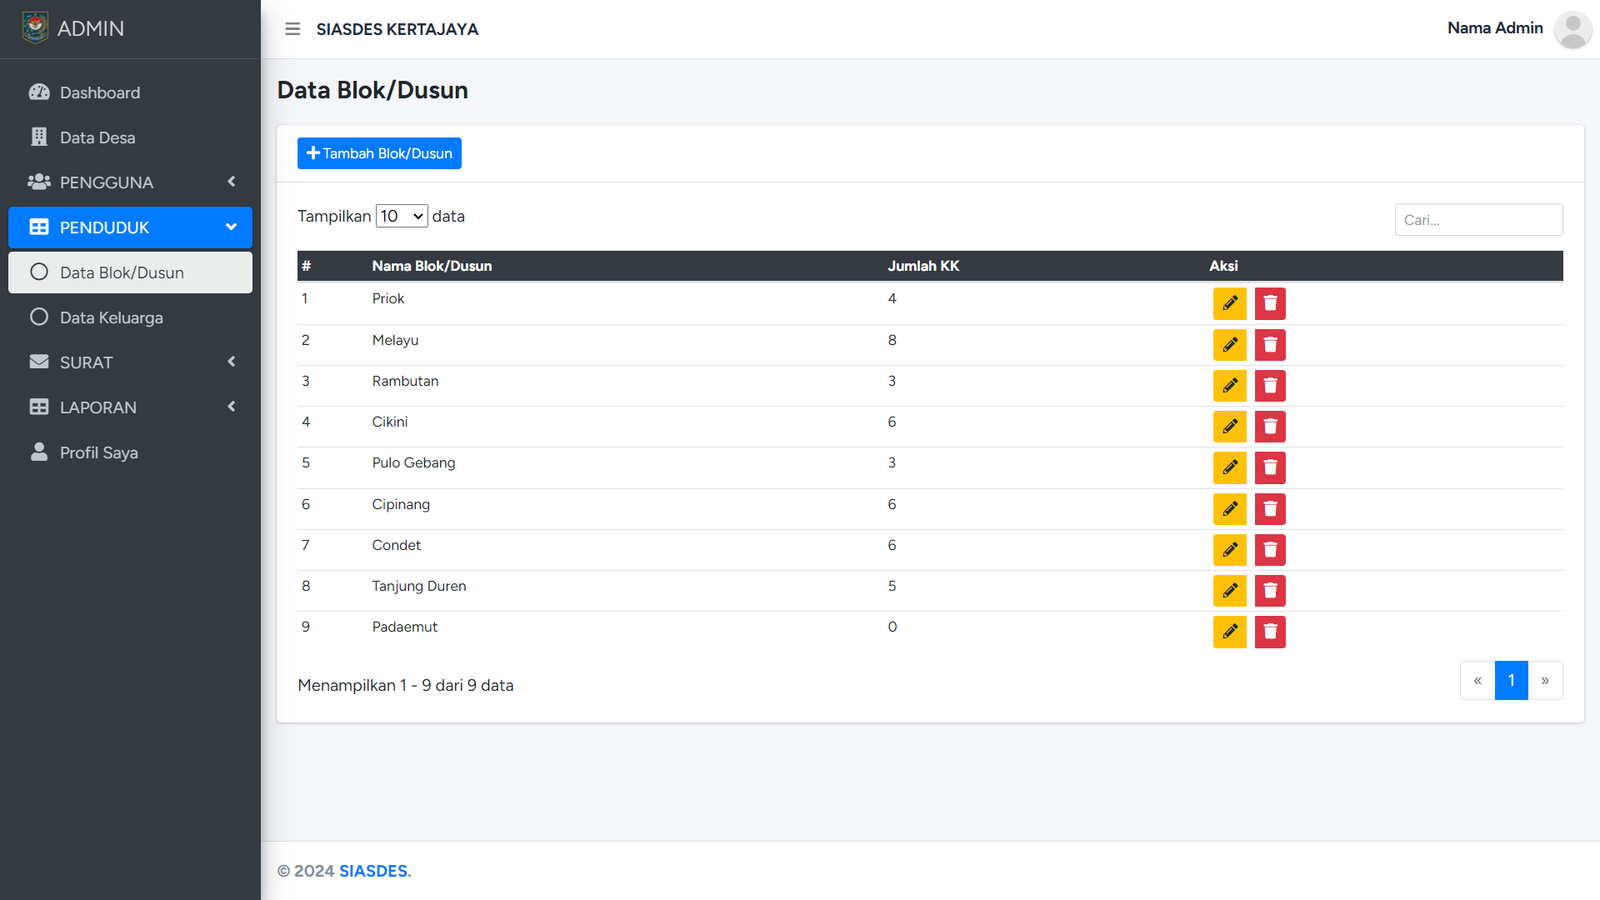The height and width of the screenshot is (900, 1600).
Task: Edit the Rambutan block entry
Action: click(1229, 386)
